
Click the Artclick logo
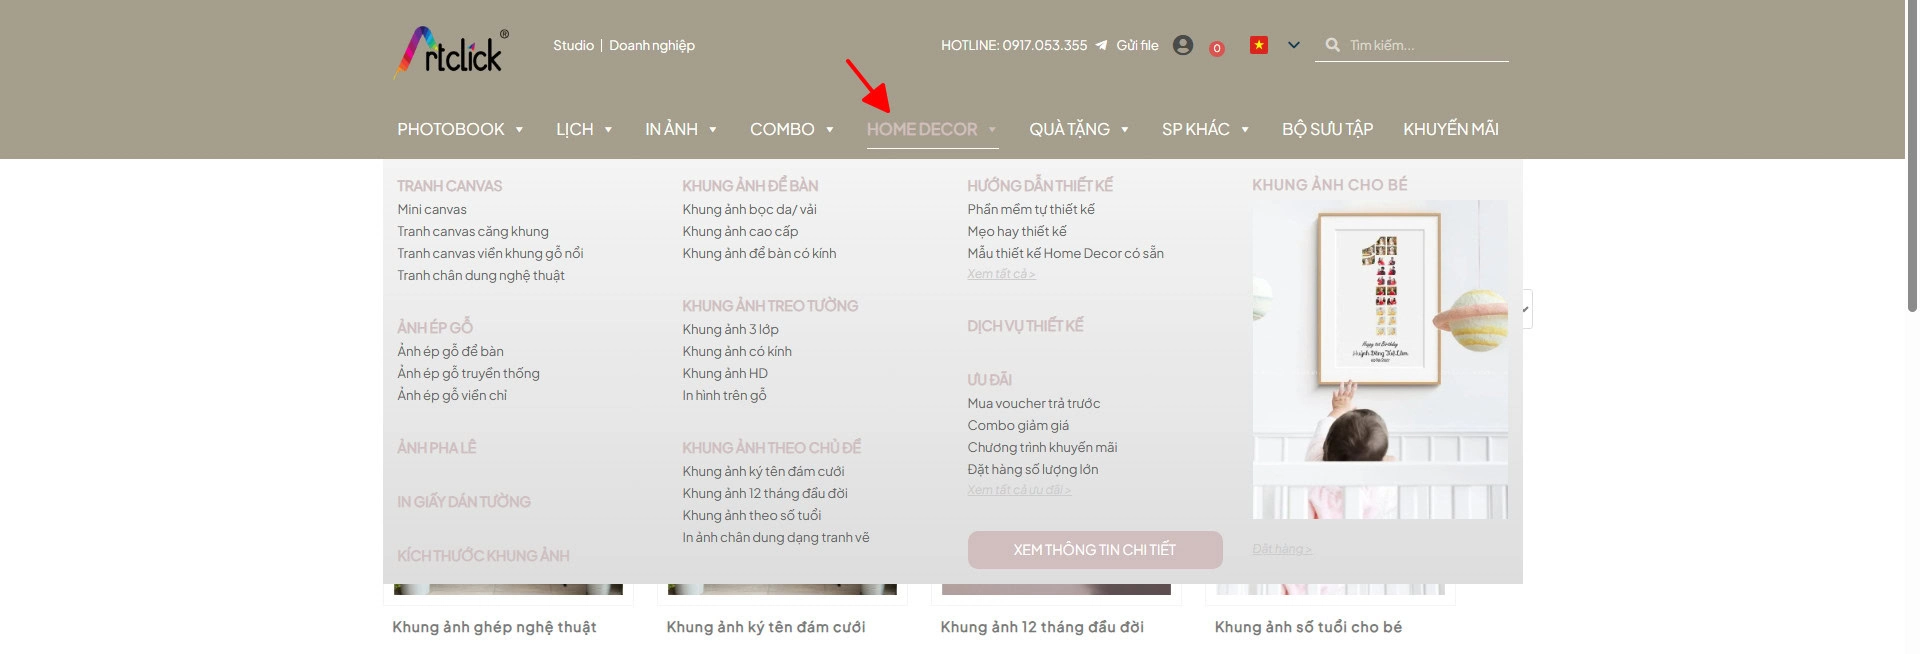coord(451,51)
